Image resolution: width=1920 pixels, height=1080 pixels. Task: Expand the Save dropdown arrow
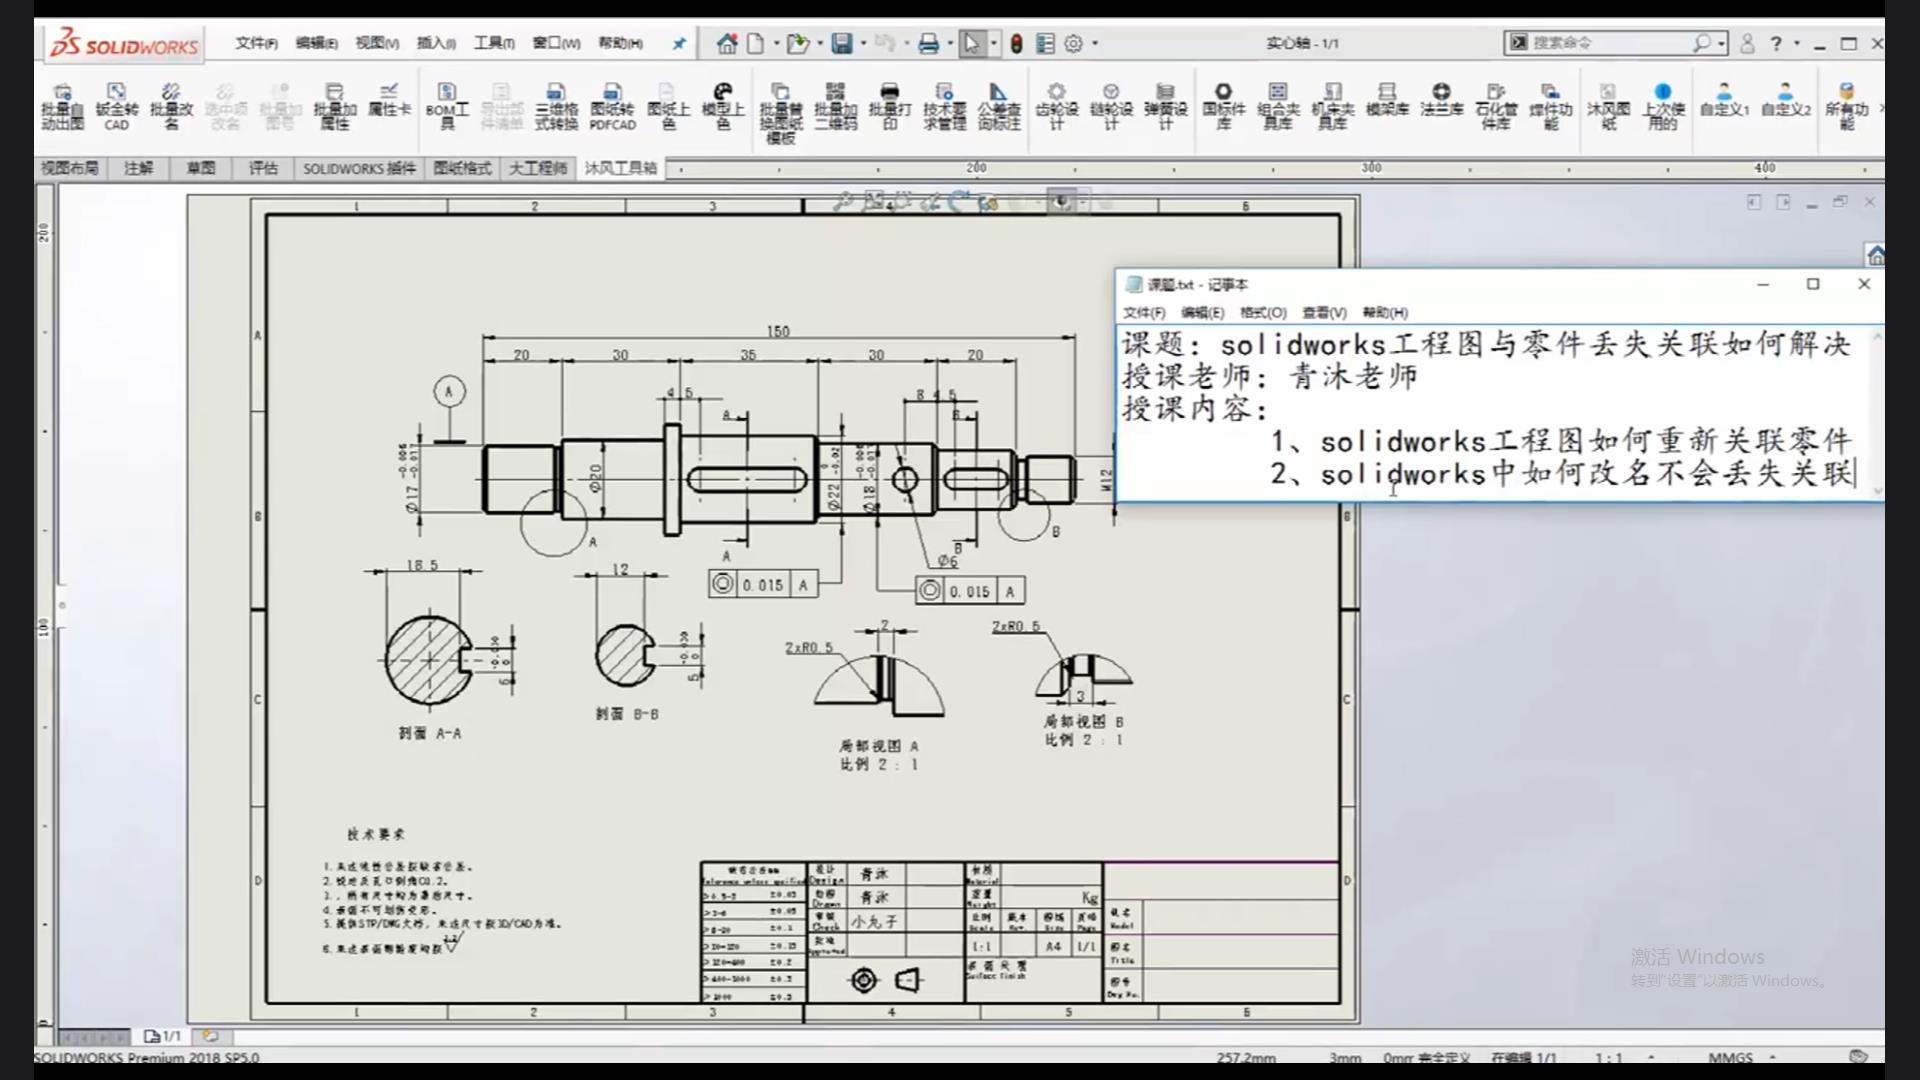click(863, 43)
